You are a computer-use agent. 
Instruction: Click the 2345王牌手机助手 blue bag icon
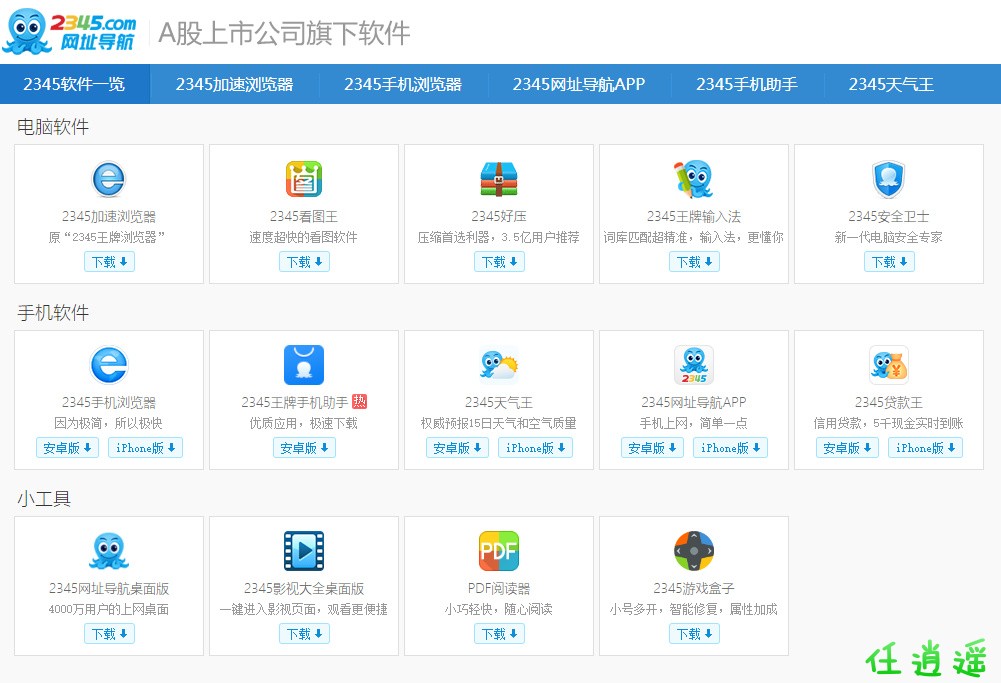tap(304, 365)
